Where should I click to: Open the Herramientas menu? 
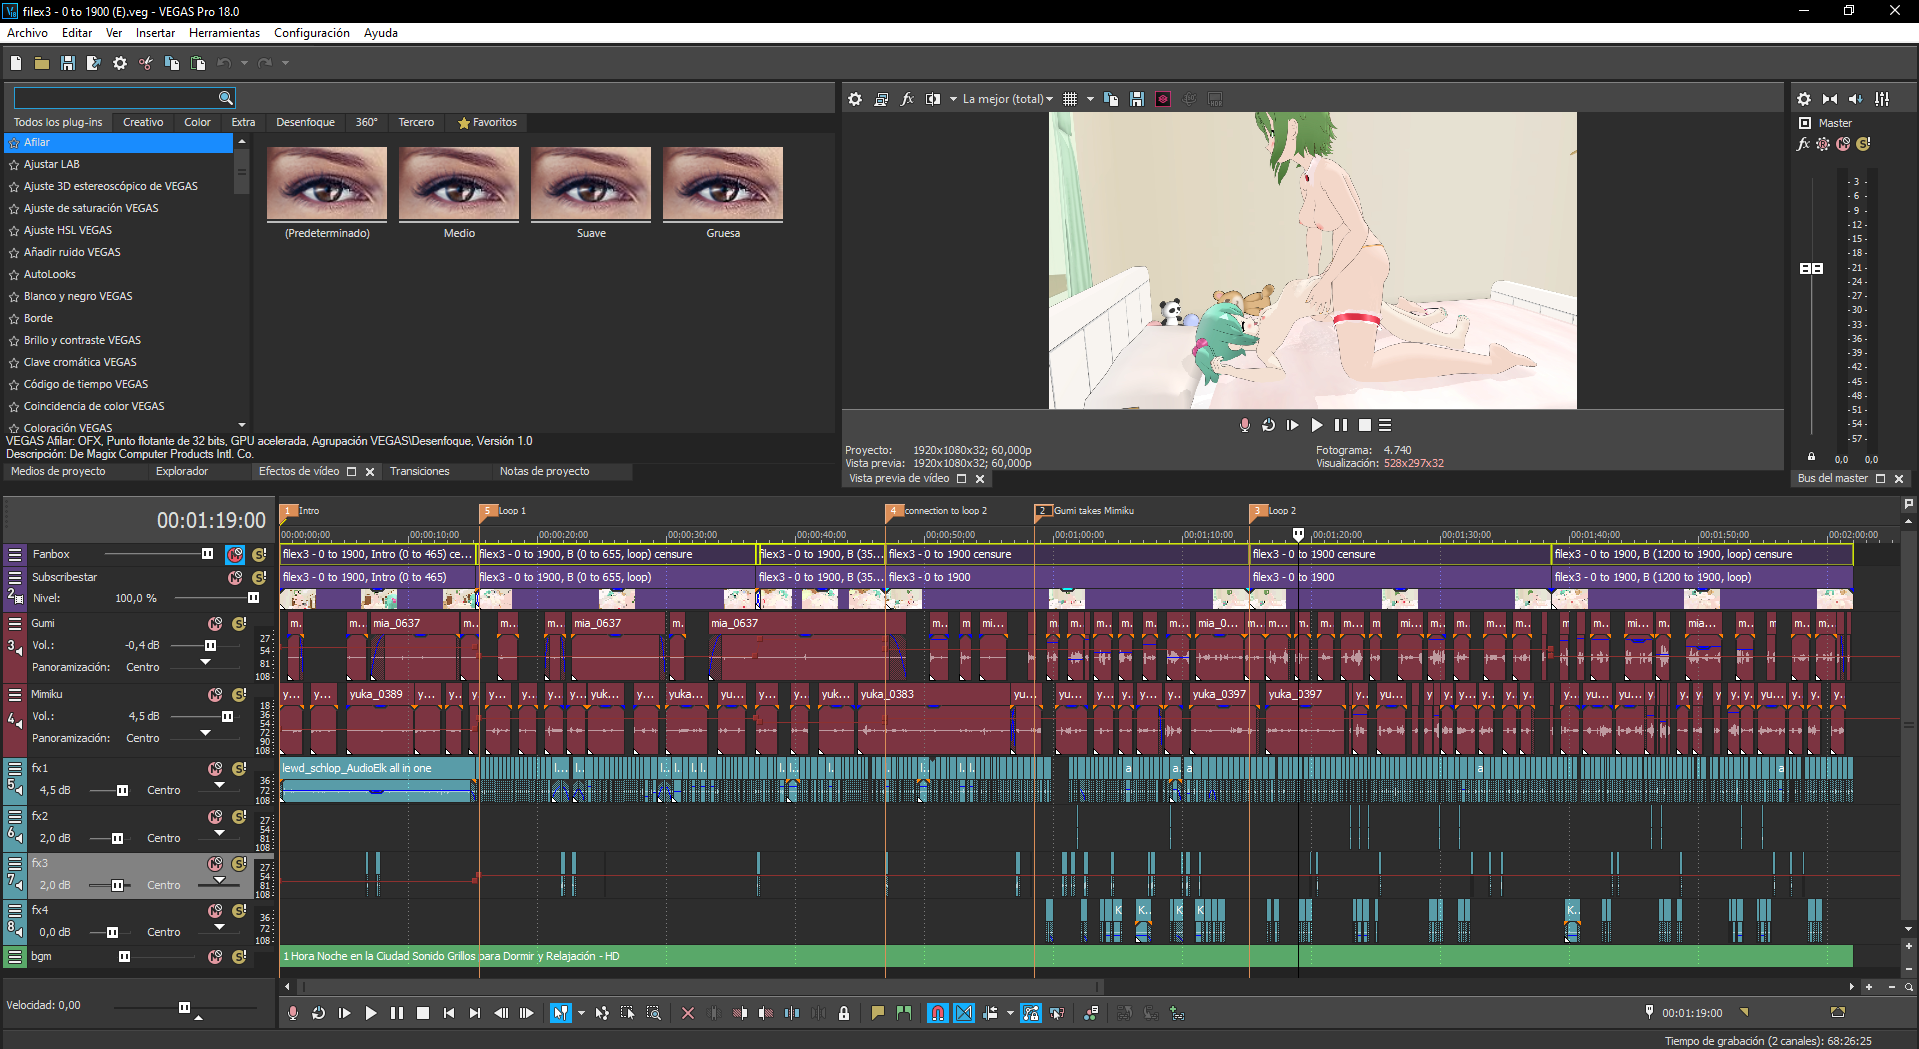[x=224, y=33]
